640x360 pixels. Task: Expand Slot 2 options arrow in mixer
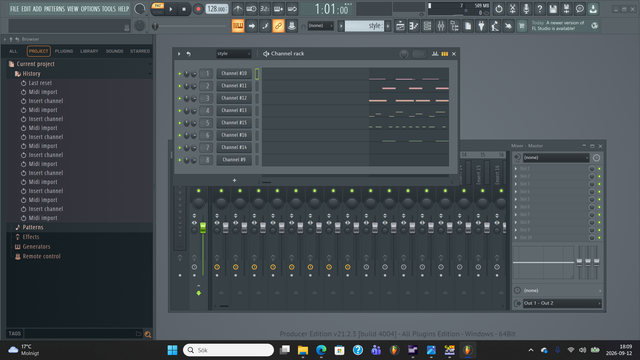click(x=516, y=176)
